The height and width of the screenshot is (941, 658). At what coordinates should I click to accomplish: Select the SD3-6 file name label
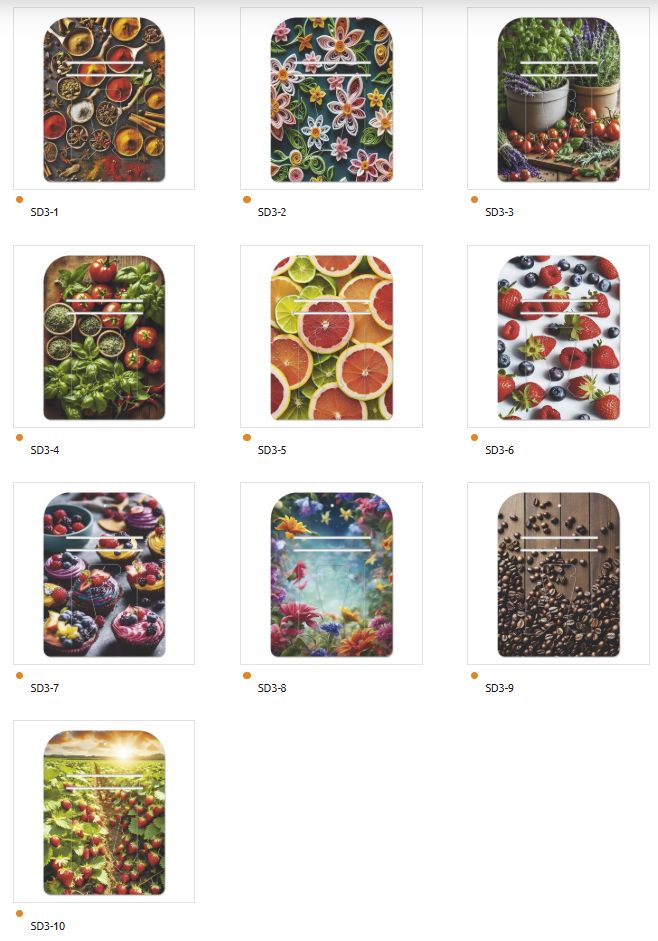[500, 450]
